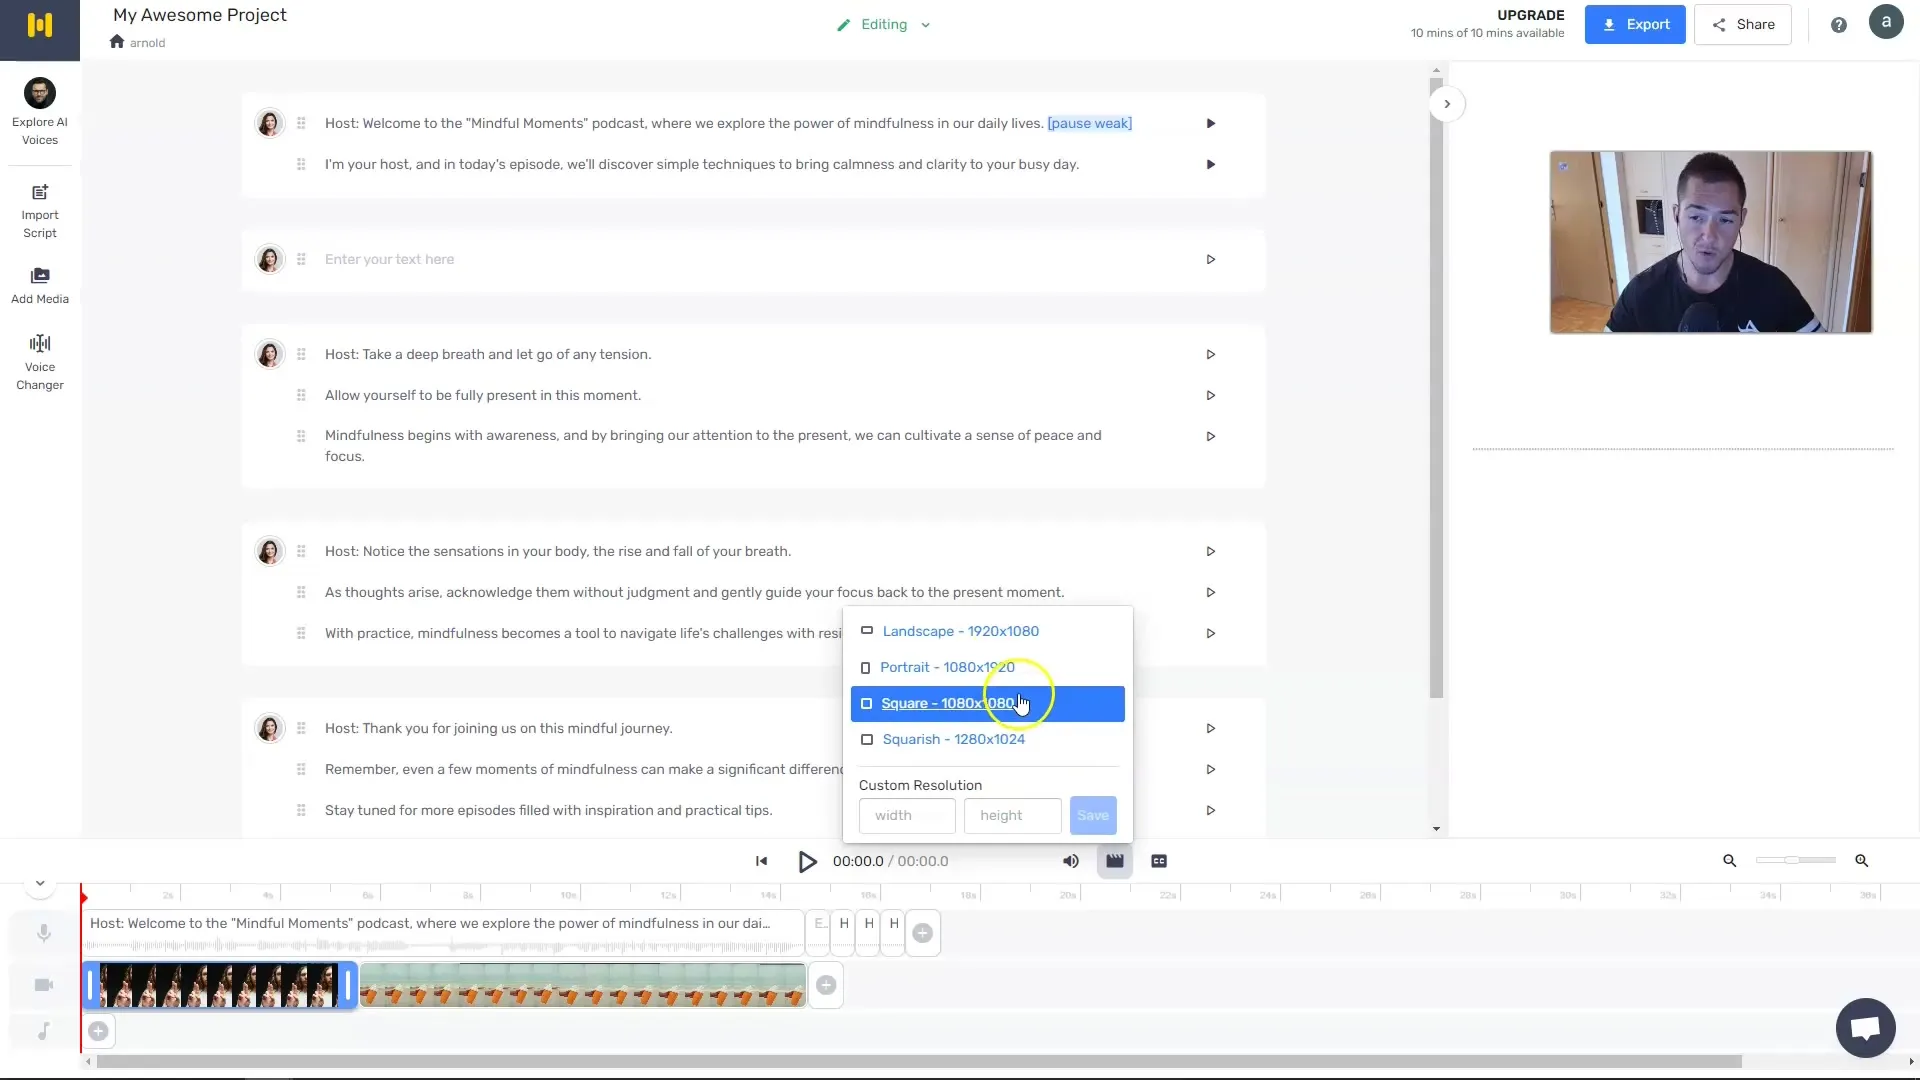
Task: Play 'Host: Welcome to the Mindful Moments' line
Action: 1210,123
